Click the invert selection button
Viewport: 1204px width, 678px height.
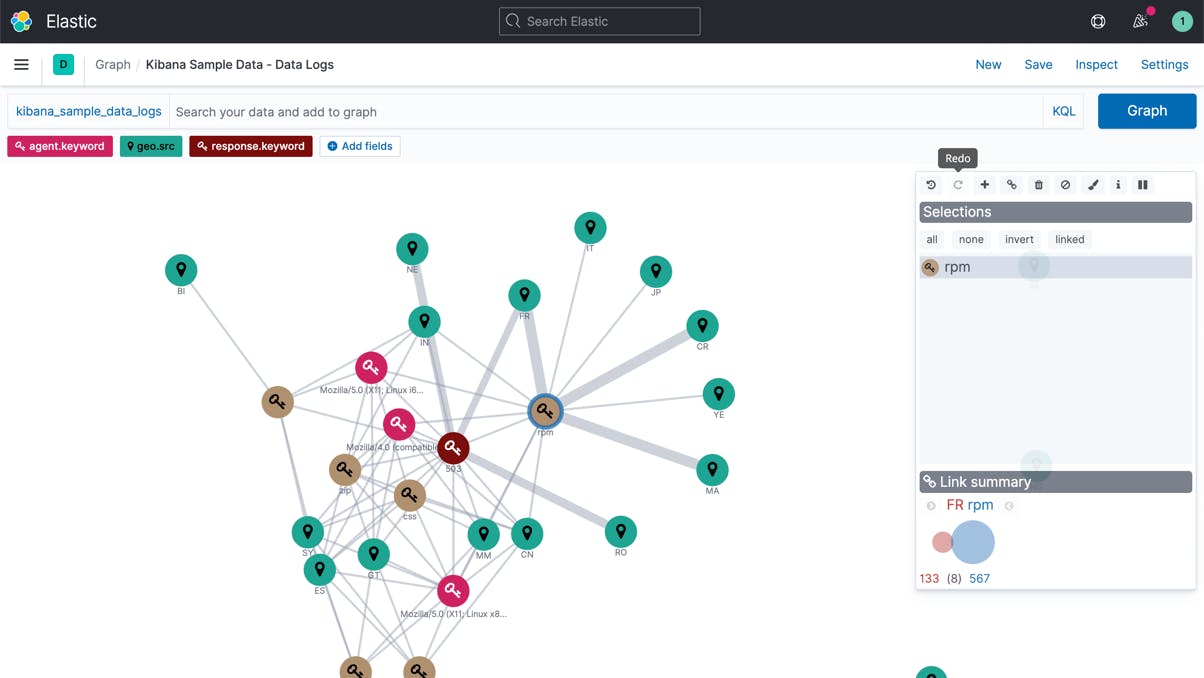[x=1019, y=239]
